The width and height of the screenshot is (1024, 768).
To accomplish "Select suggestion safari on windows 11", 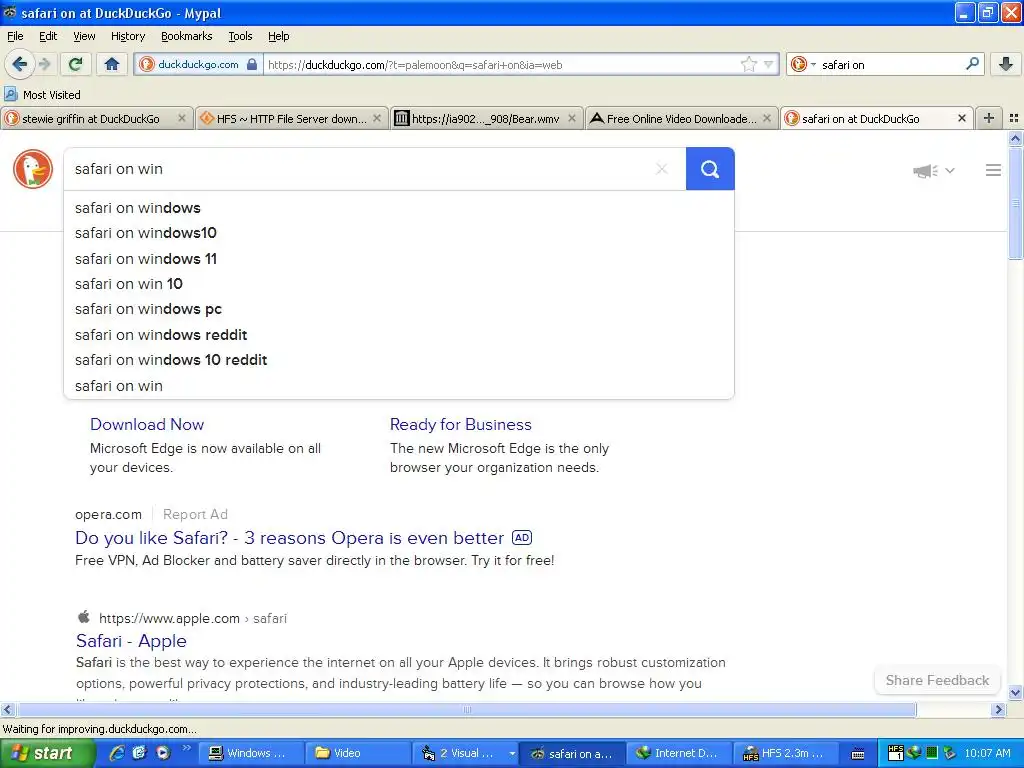I will [x=398, y=259].
